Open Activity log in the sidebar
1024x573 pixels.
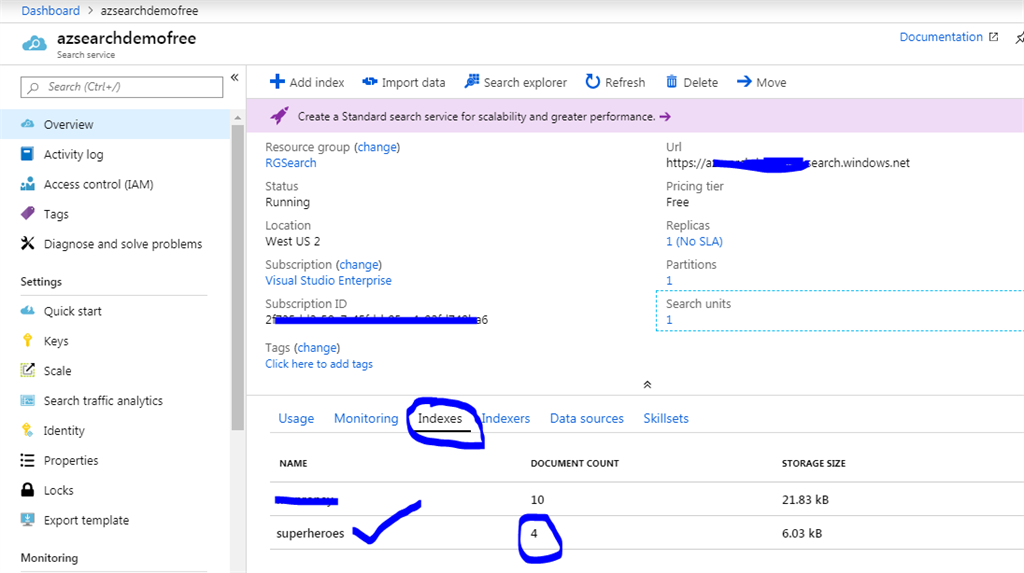tap(73, 155)
